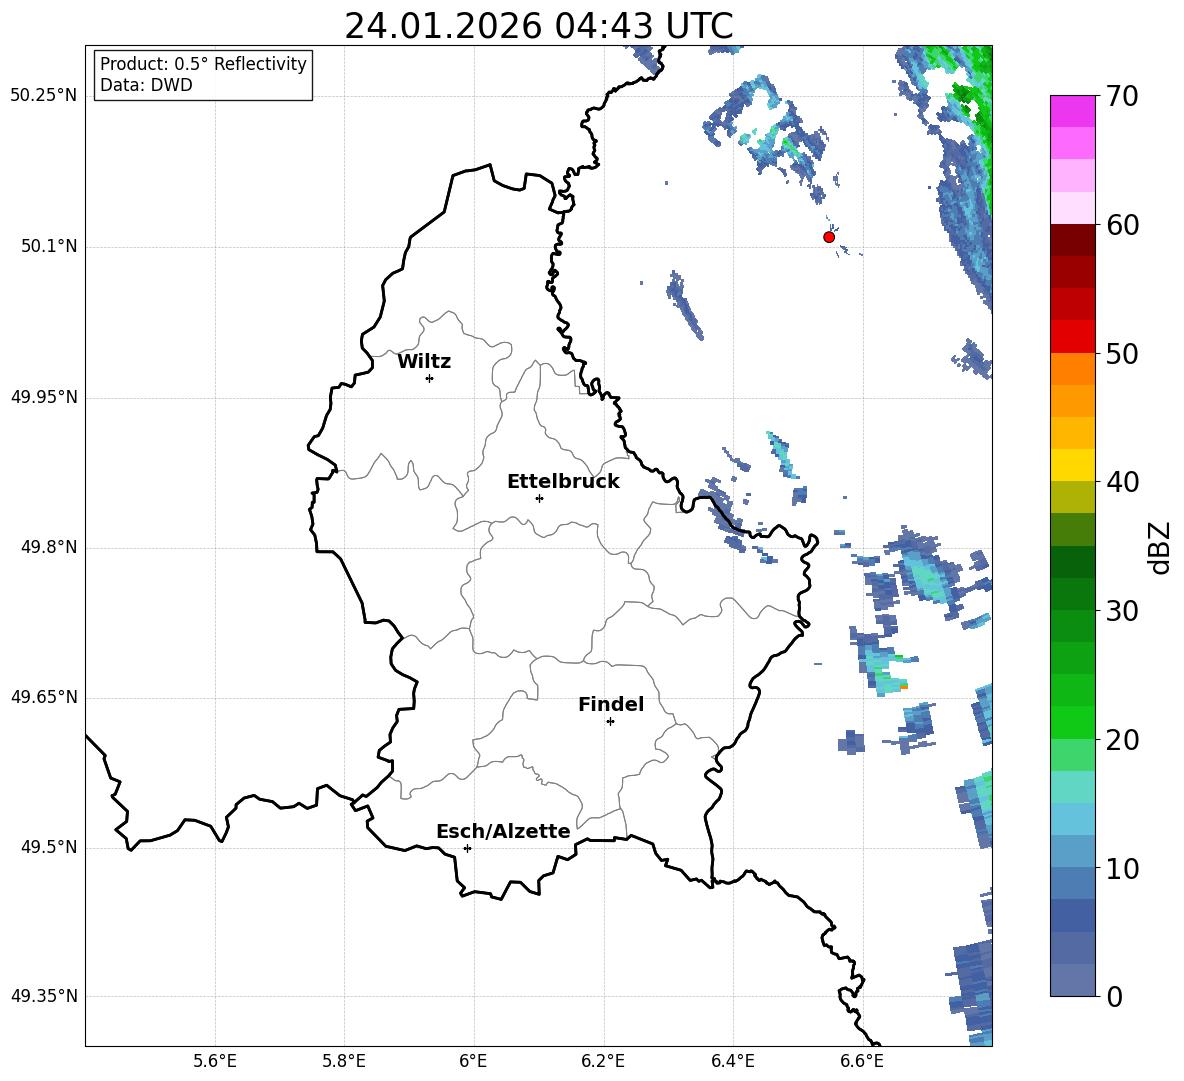Click the 49.8°N latitude label
1184x1081 pixels.
(x=49, y=547)
